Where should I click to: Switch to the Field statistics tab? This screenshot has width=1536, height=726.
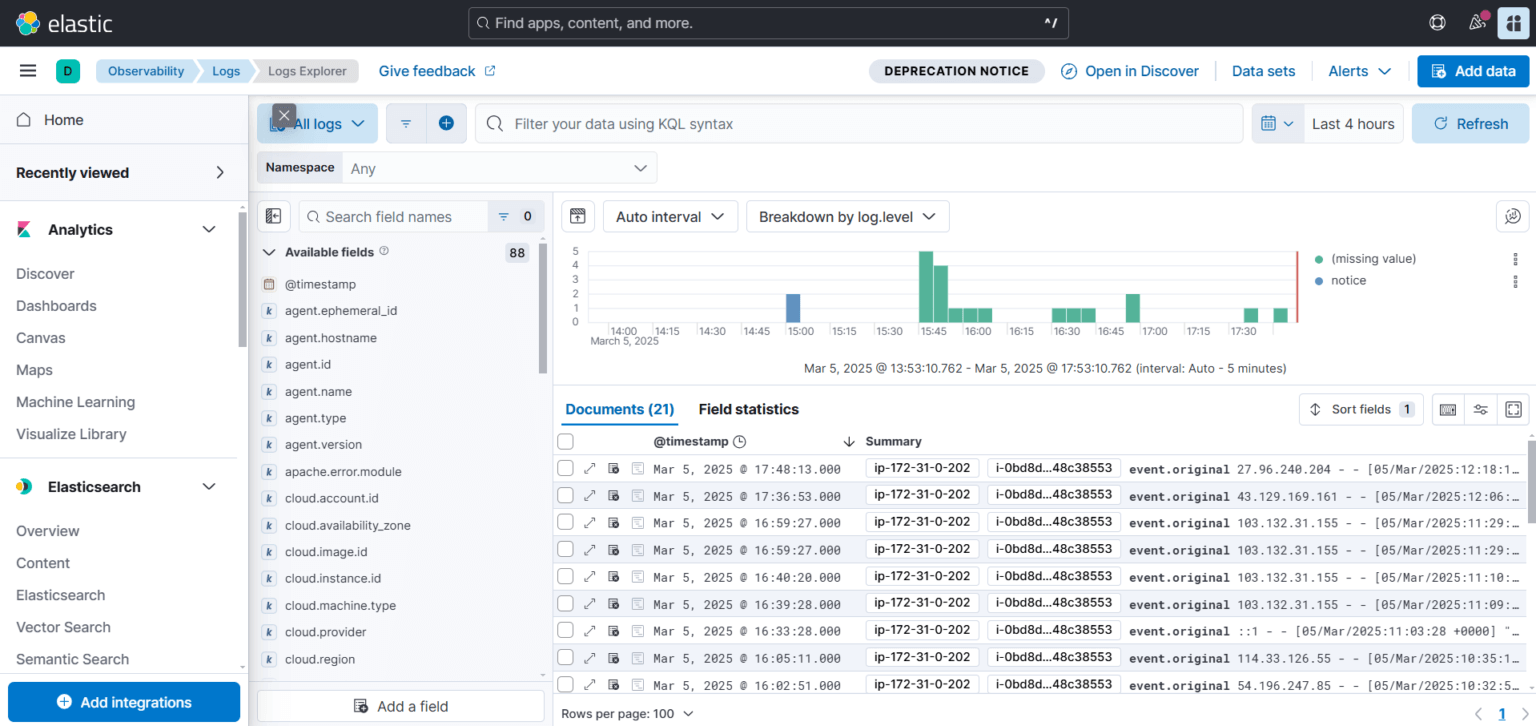click(x=748, y=409)
